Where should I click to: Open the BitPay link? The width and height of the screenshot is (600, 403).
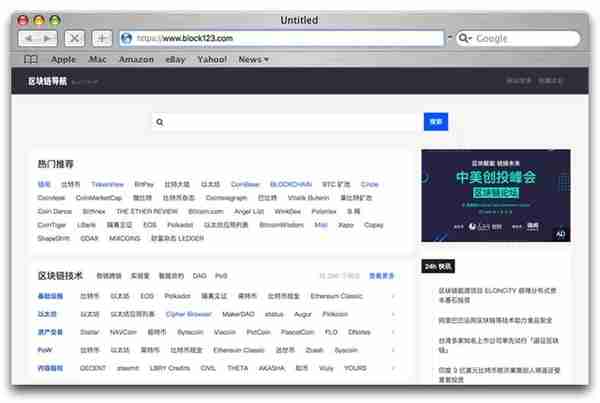click(x=144, y=184)
